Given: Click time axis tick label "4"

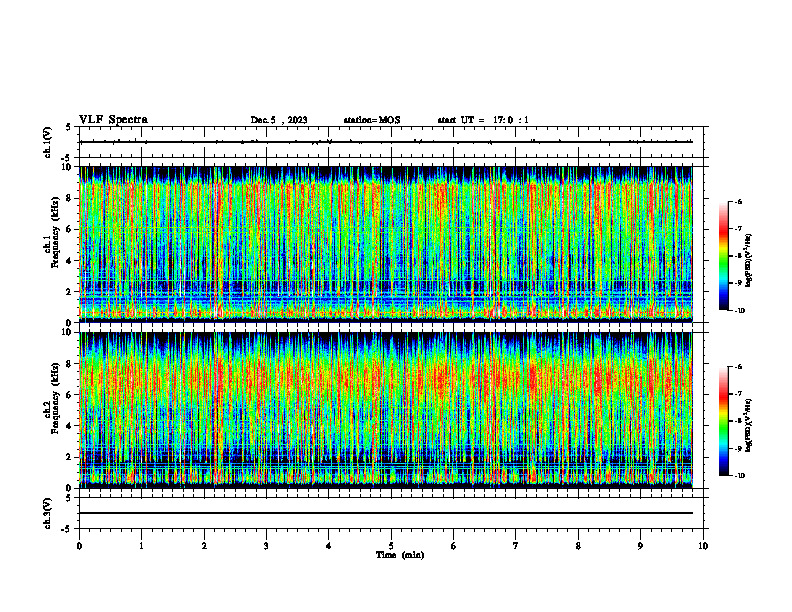Looking at the screenshot, I should (x=329, y=546).
